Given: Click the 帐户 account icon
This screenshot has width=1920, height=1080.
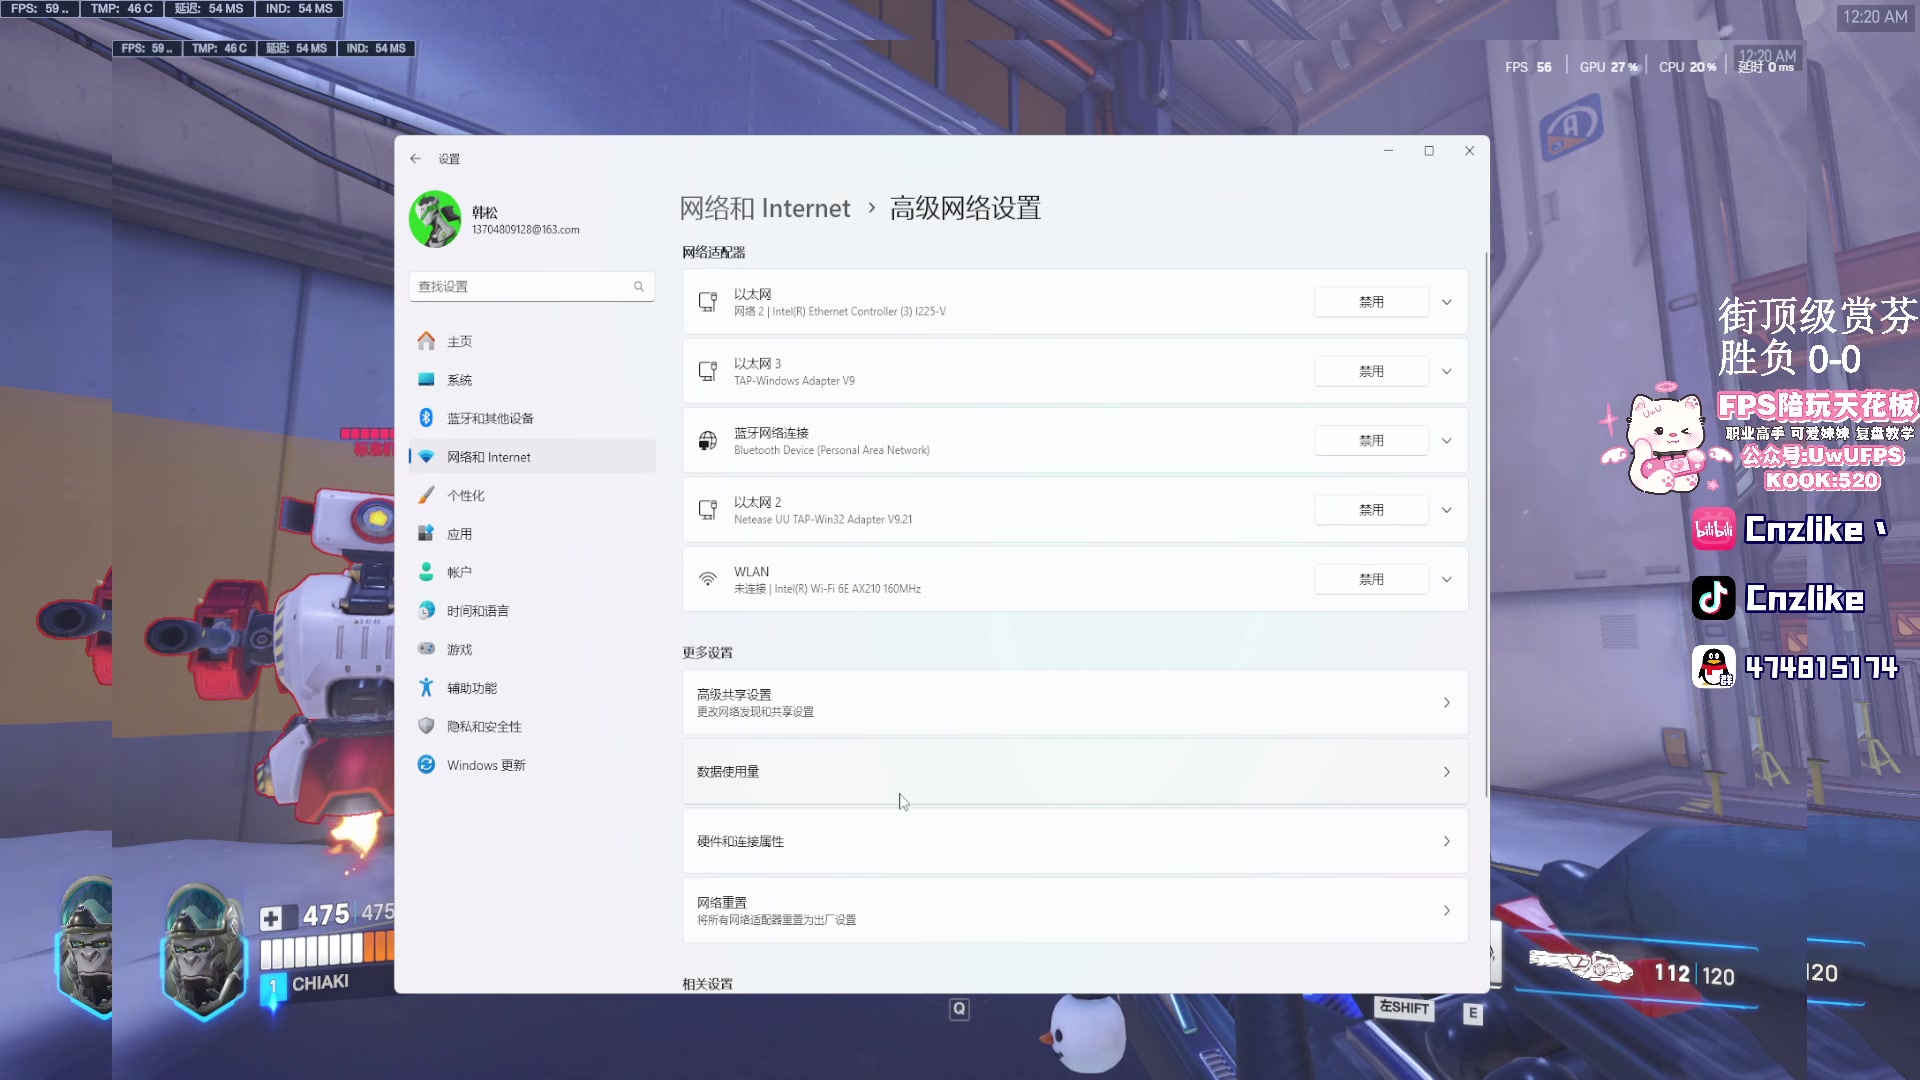Looking at the screenshot, I should coord(426,572).
